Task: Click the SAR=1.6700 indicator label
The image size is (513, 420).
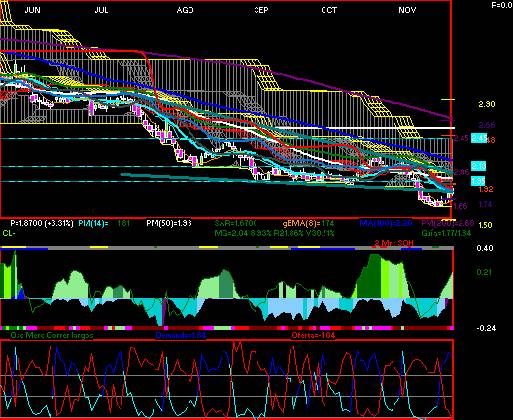Action: [235, 223]
